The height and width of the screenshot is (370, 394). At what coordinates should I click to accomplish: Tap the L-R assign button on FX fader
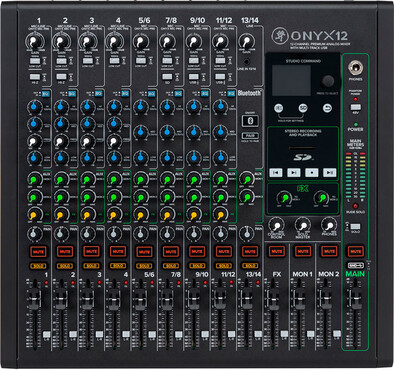284,334
